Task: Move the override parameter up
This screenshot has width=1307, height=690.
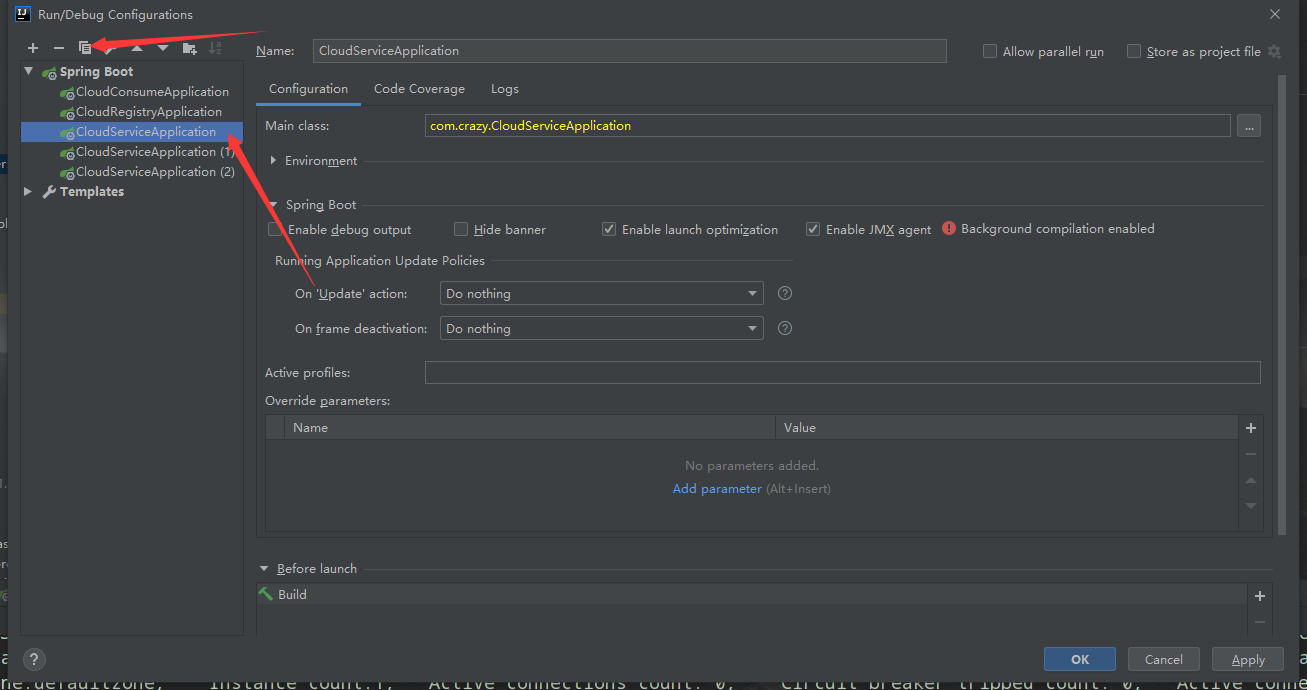Action: [1250, 480]
